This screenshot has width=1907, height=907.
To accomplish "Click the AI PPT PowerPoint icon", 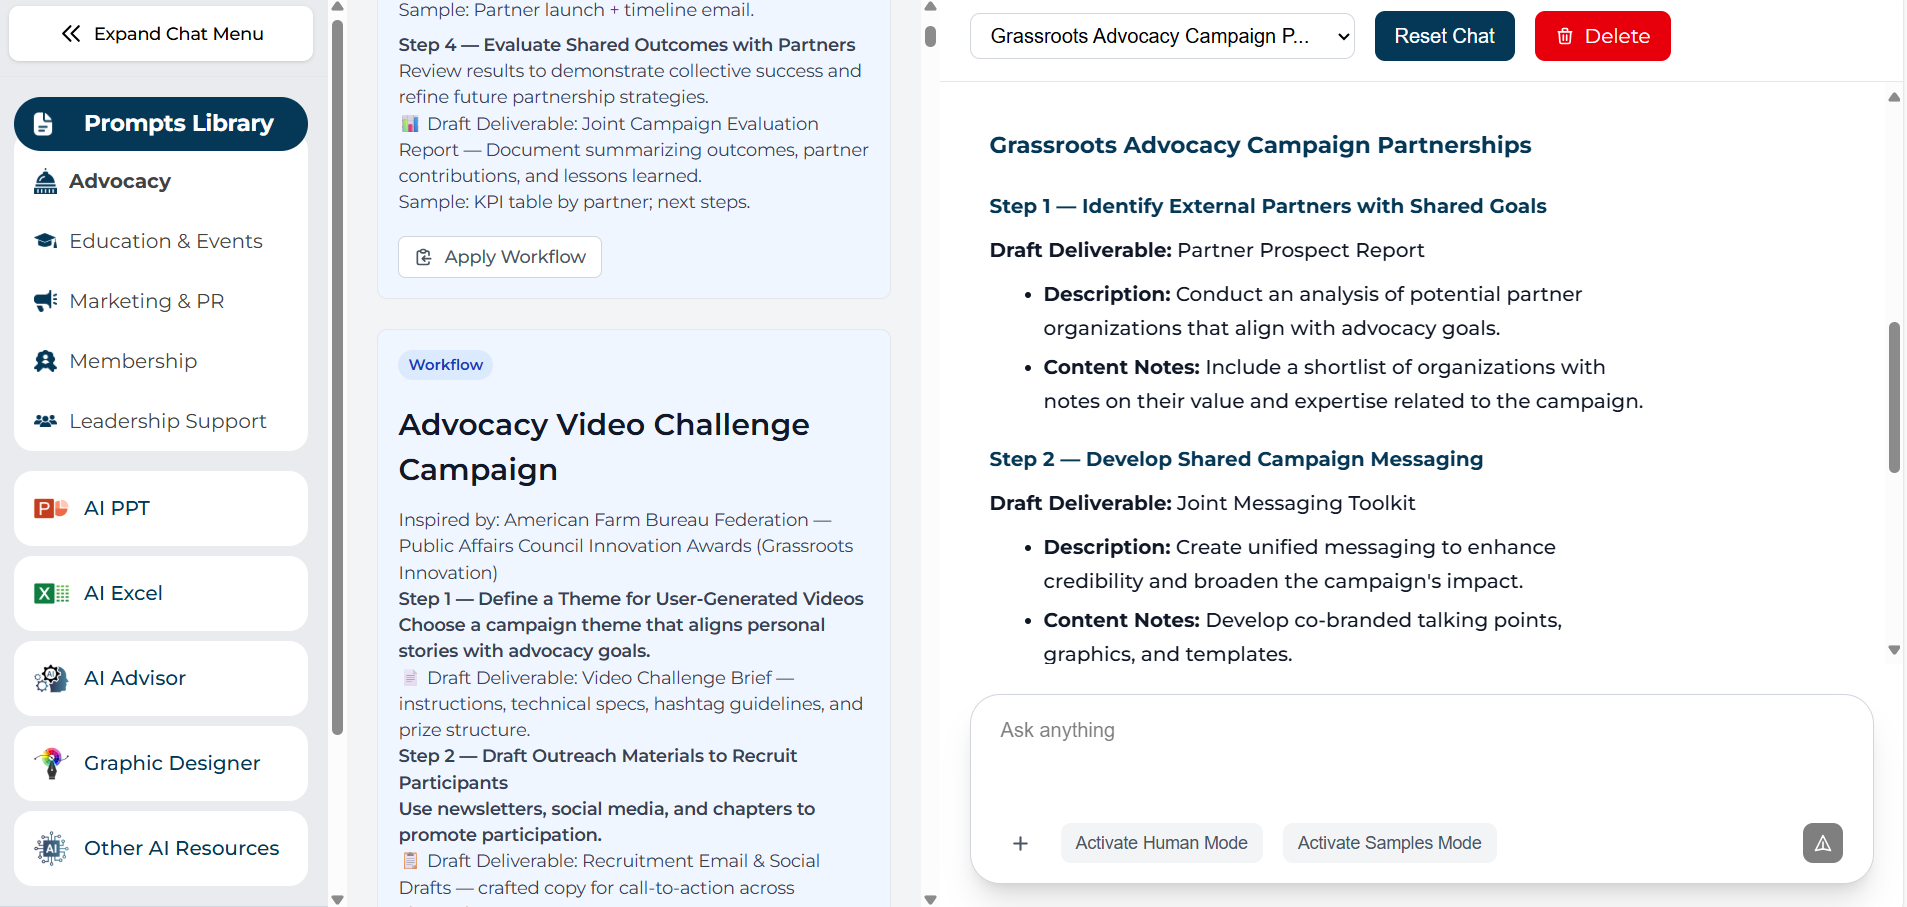I will [x=51, y=508].
